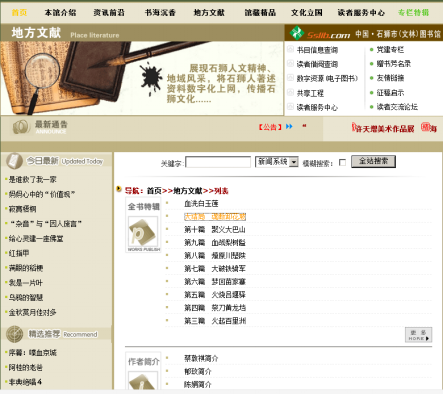Click the MORE button with arrow
This screenshot has height=395, width=443.
[x=418, y=335]
